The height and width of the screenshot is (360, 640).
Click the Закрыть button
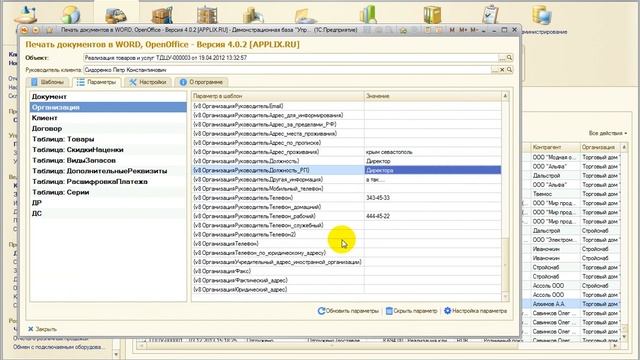coord(42,329)
